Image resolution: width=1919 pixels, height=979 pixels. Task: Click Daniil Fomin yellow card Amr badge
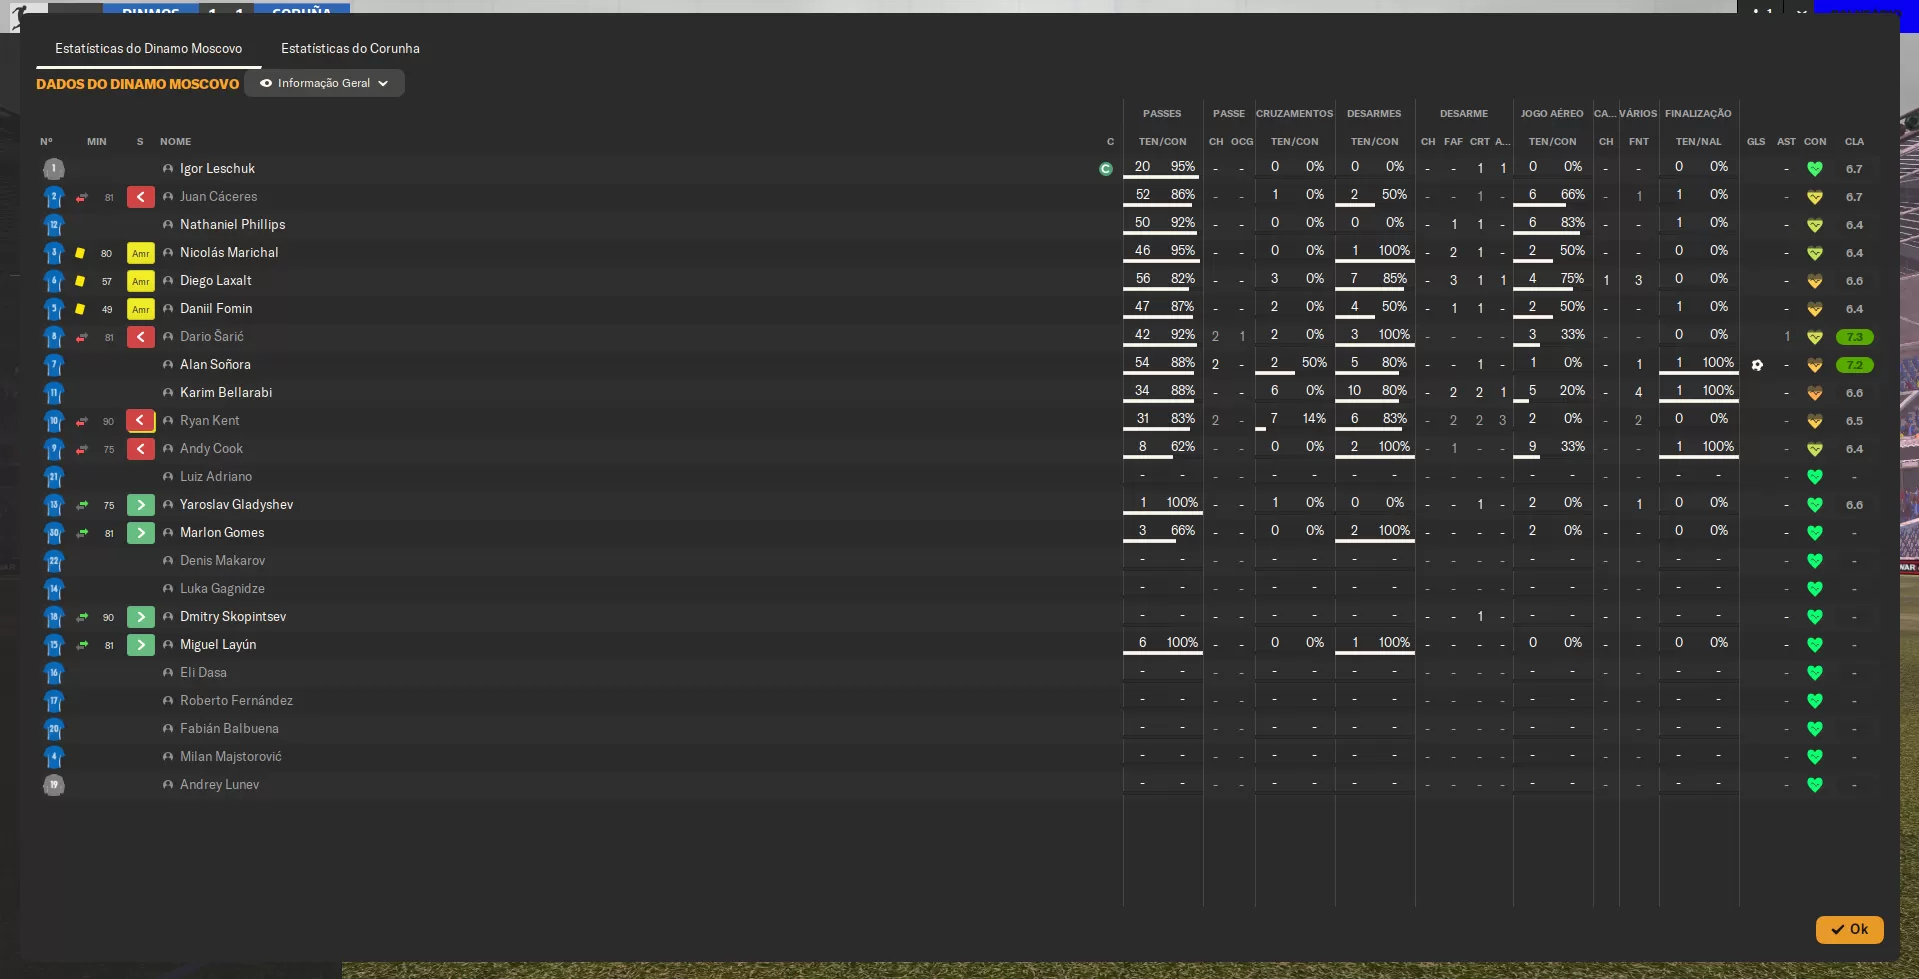(x=141, y=309)
